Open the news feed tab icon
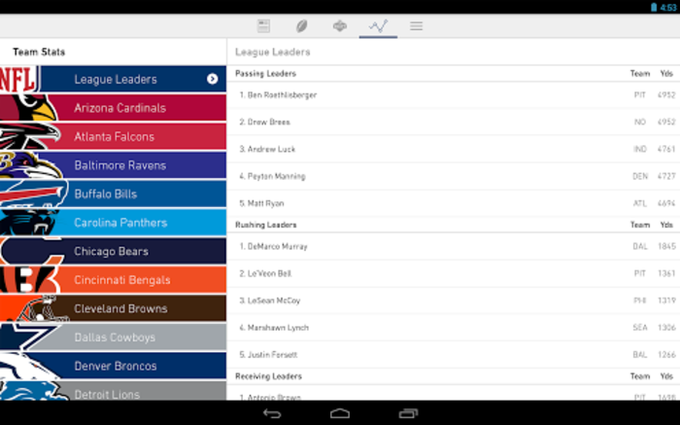This screenshot has height=425, width=680. (264, 26)
